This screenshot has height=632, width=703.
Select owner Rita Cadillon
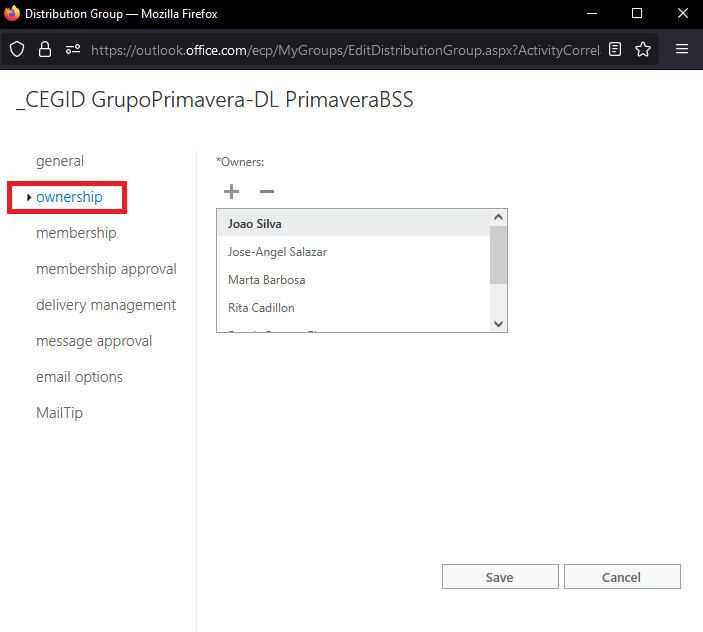click(353, 308)
